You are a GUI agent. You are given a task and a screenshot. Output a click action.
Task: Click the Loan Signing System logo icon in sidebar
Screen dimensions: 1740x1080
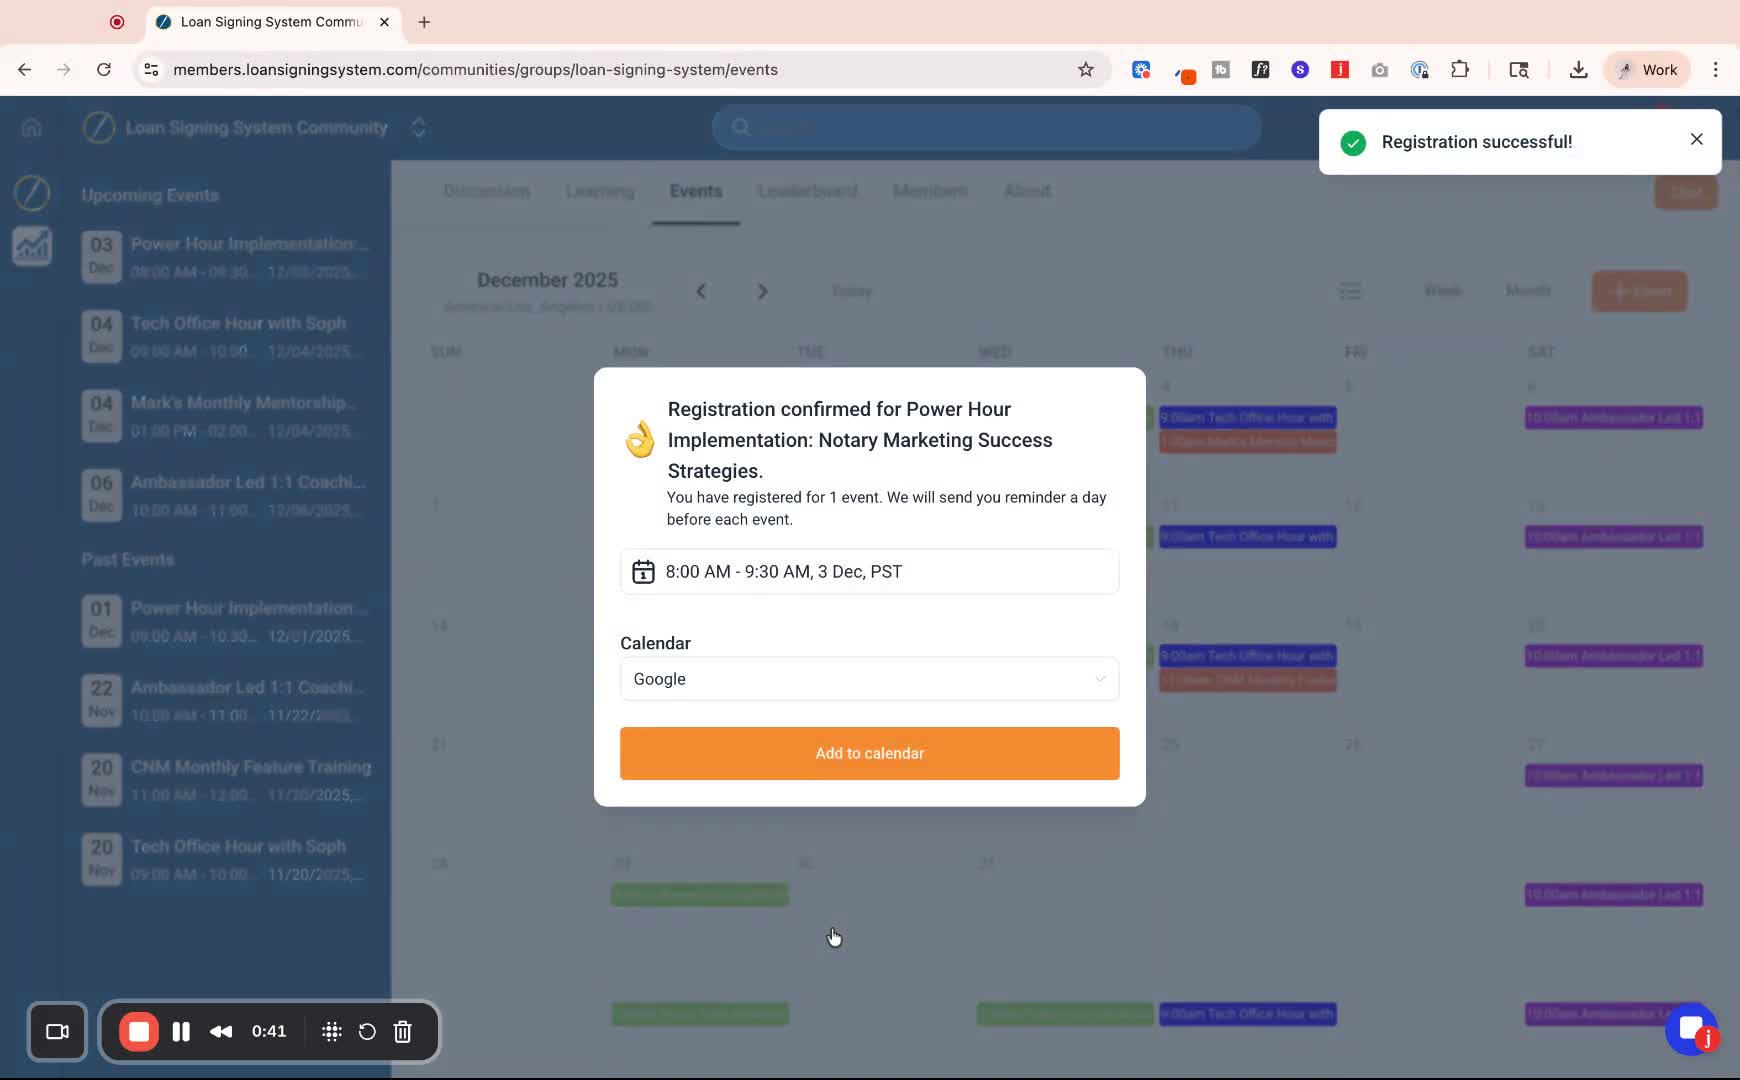coord(32,193)
